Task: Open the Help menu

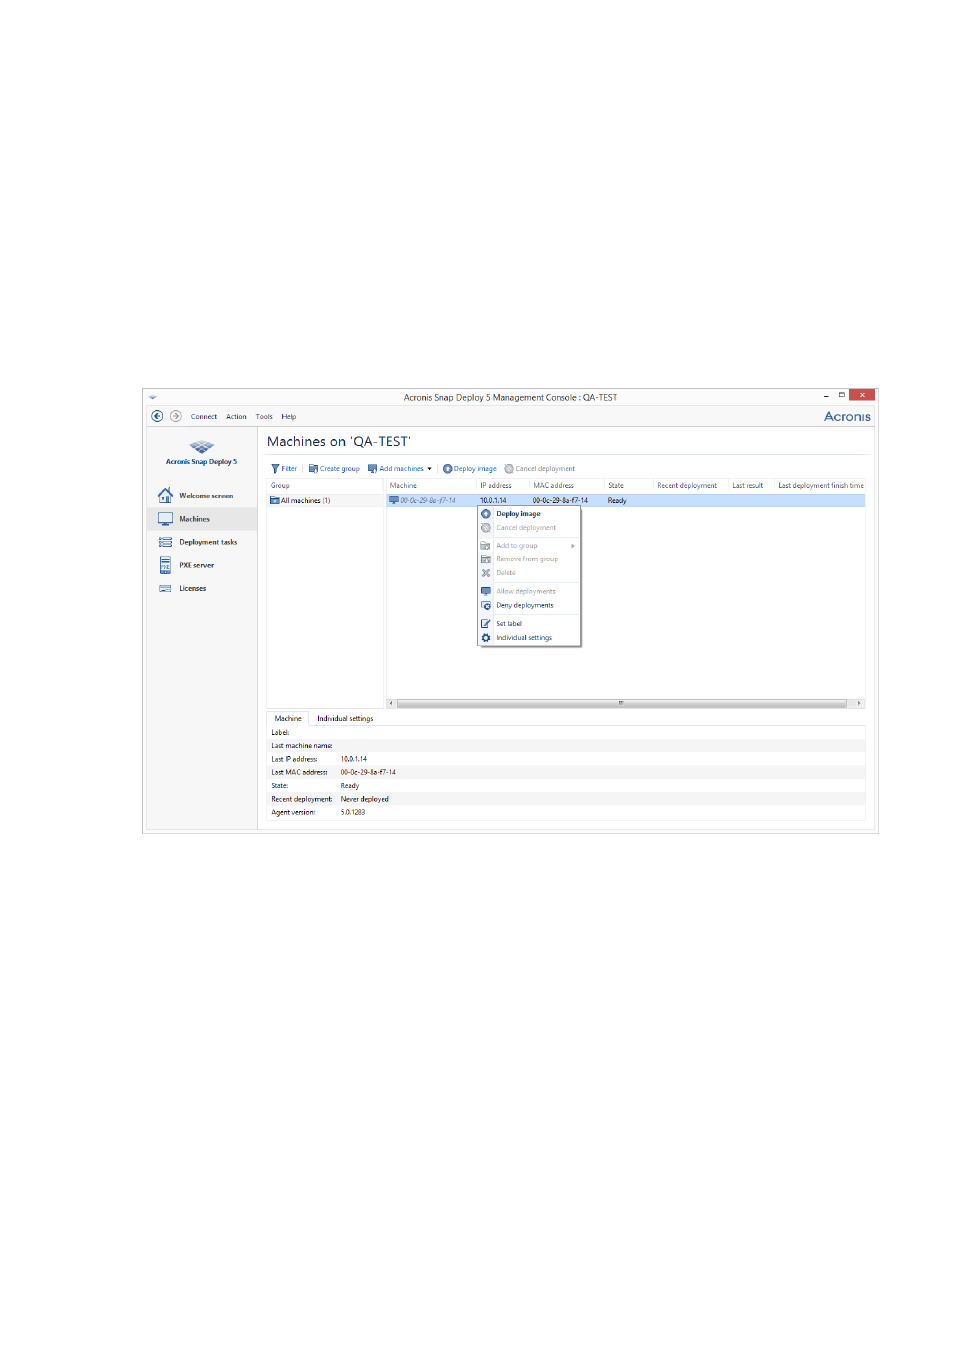Action: coord(289,417)
